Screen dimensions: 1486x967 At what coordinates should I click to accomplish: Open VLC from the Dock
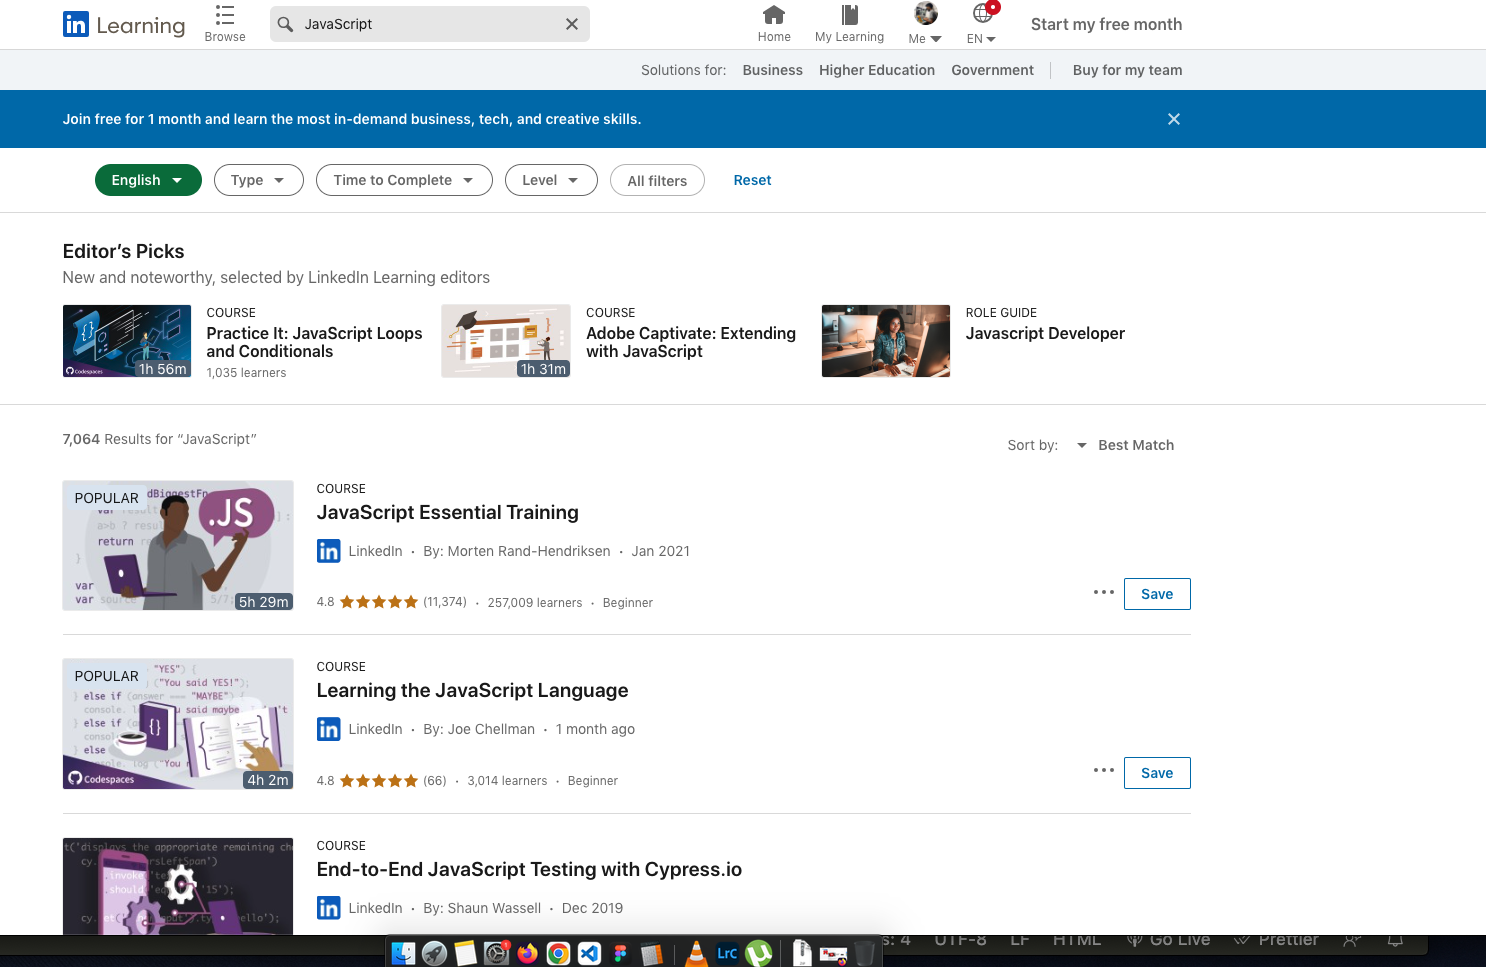pos(696,953)
